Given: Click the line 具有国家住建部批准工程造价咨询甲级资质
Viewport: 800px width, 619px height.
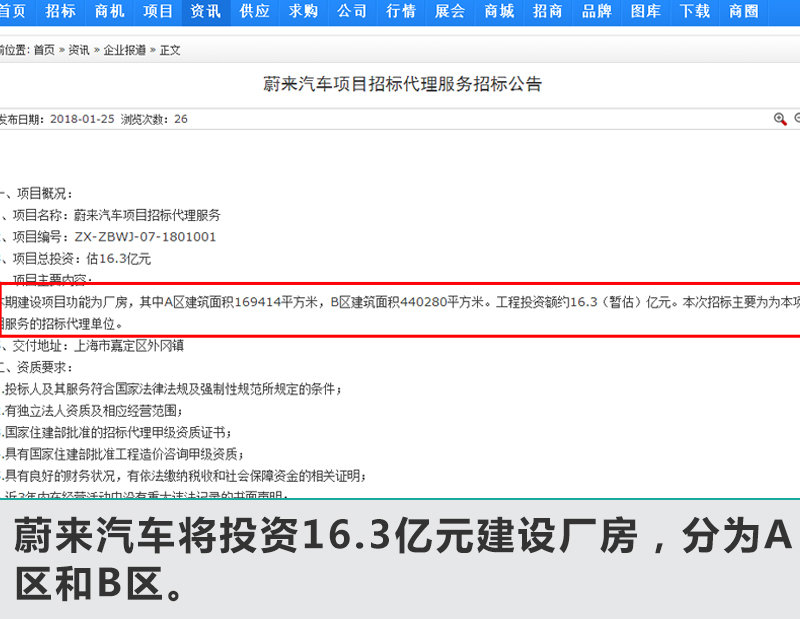Looking at the screenshot, I should 122,454.
